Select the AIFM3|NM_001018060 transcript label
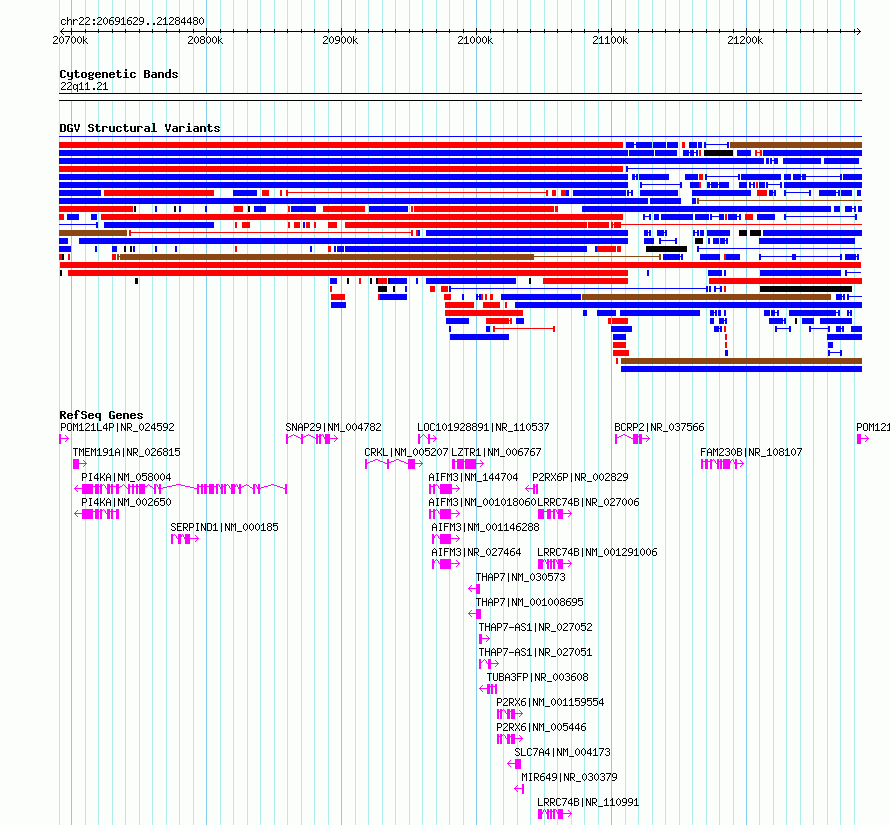 tap(482, 502)
